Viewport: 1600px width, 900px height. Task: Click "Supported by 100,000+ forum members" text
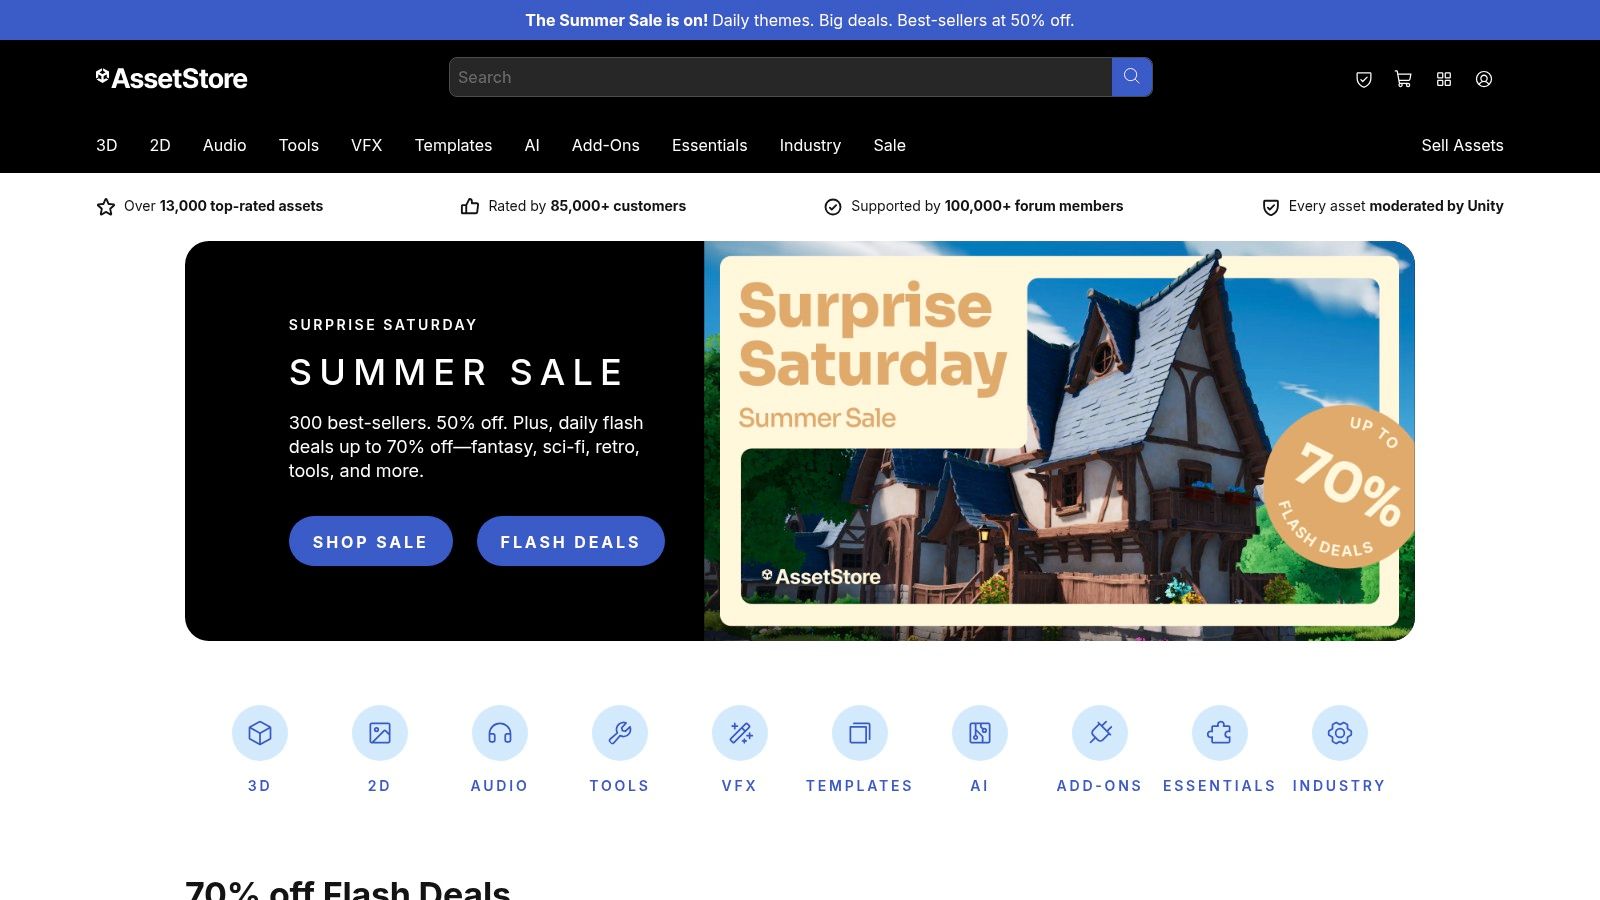tap(987, 206)
